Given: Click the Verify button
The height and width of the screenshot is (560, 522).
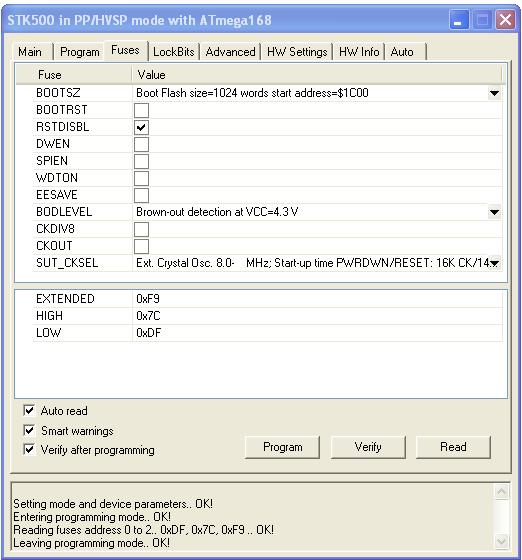Looking at the screenshot, I should pos(368,447).
